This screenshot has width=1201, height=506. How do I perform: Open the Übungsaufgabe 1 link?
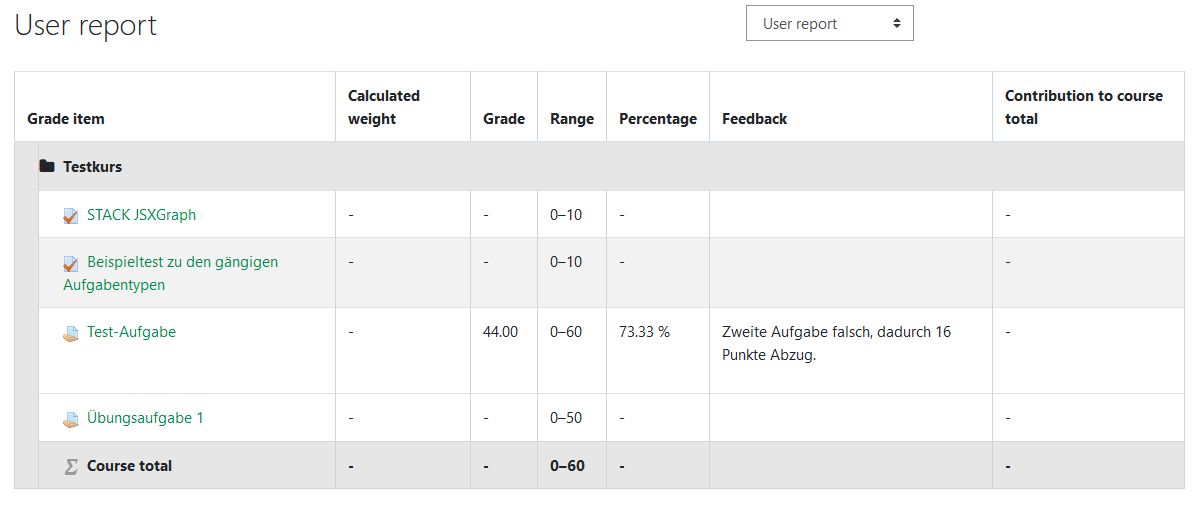click(x=145, y=418)
